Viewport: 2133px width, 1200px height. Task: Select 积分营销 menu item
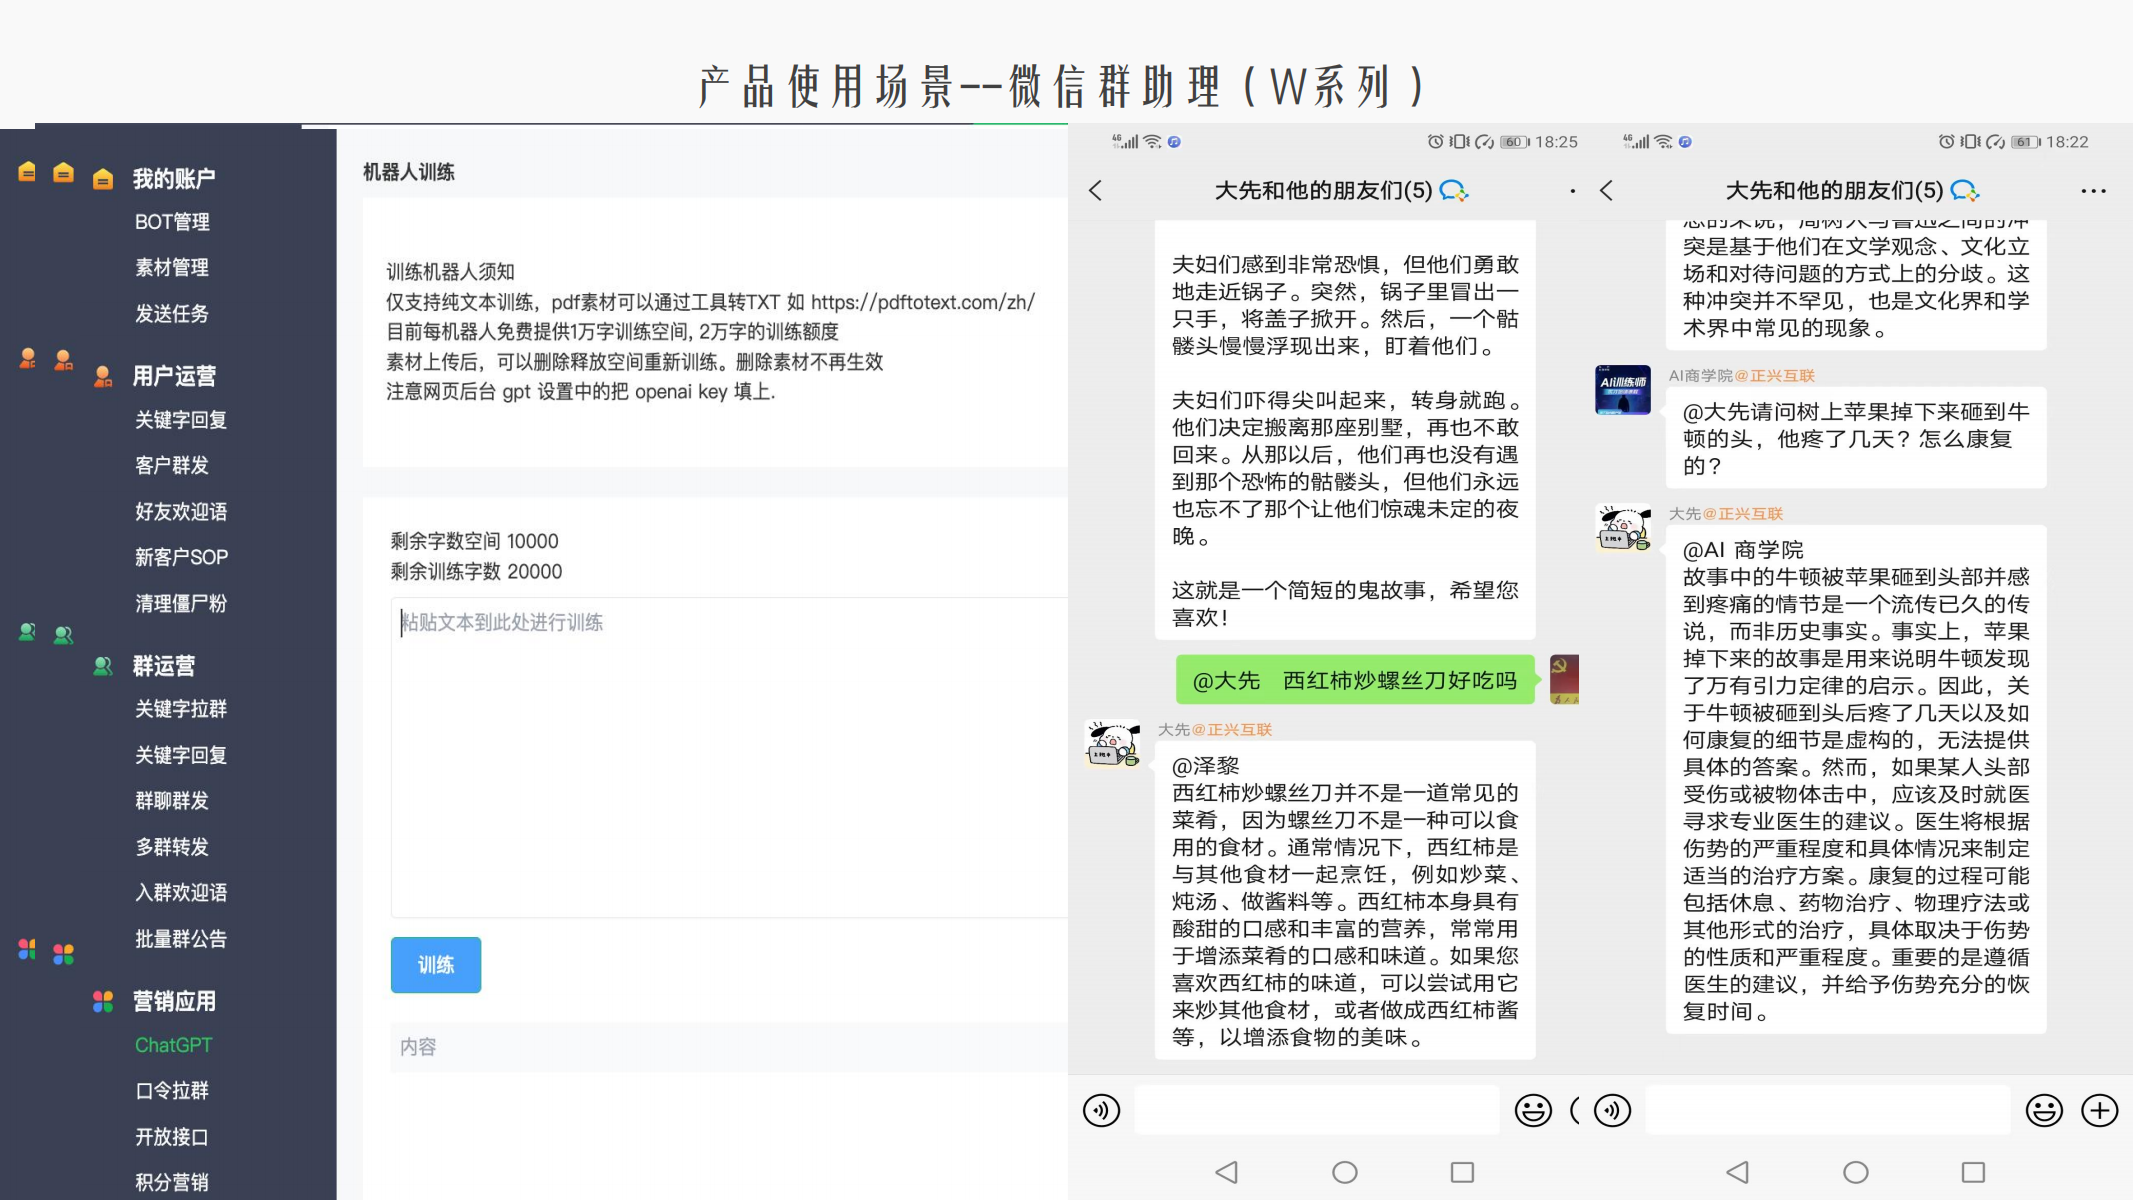(172, 1183)
